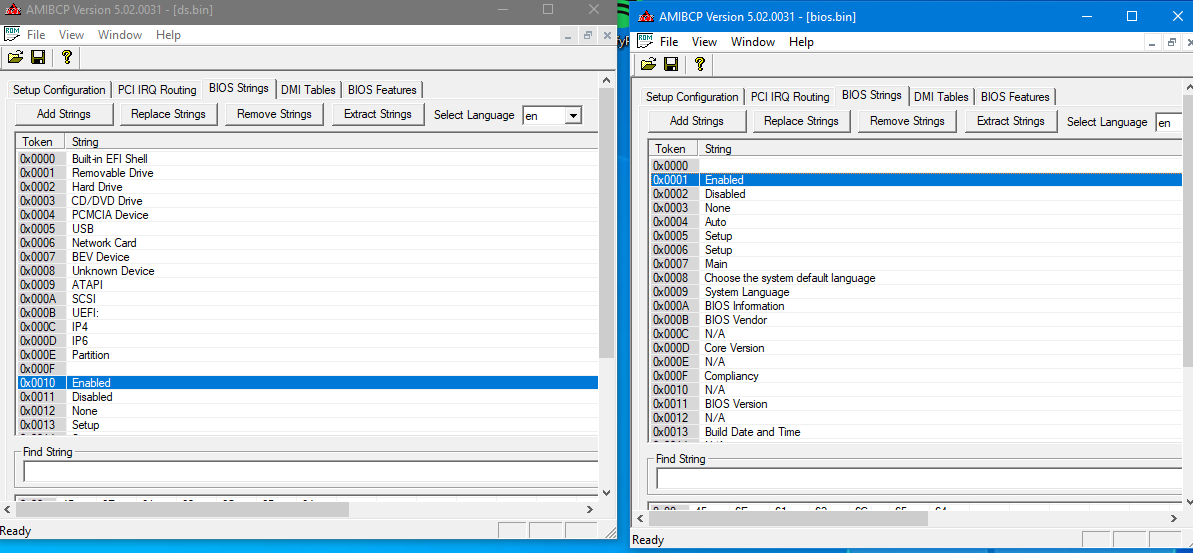Switch to BIOS Features tab in bios.bin window
The height and width of the screenshot is (553, 1193).
coord(1015,97)
